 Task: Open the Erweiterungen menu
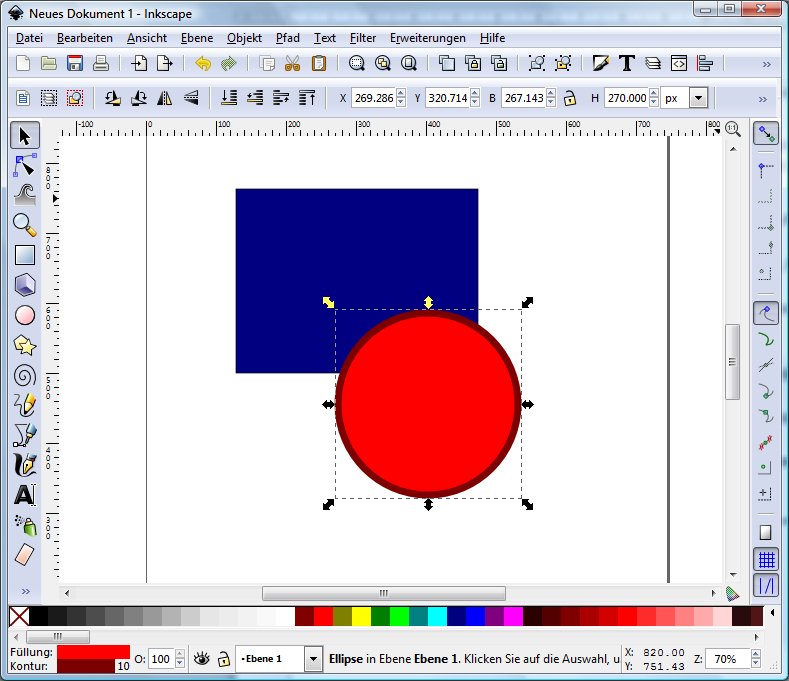(428, 38)
